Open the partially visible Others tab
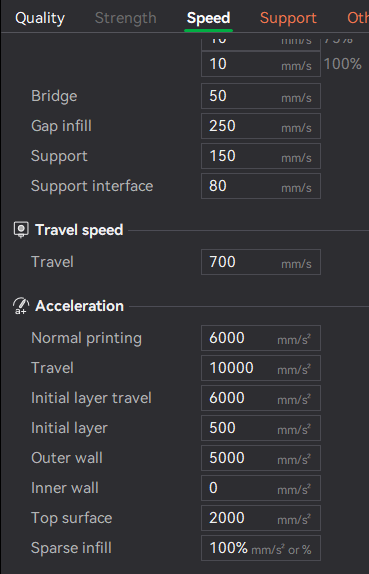369x574 pixels. 358,18
